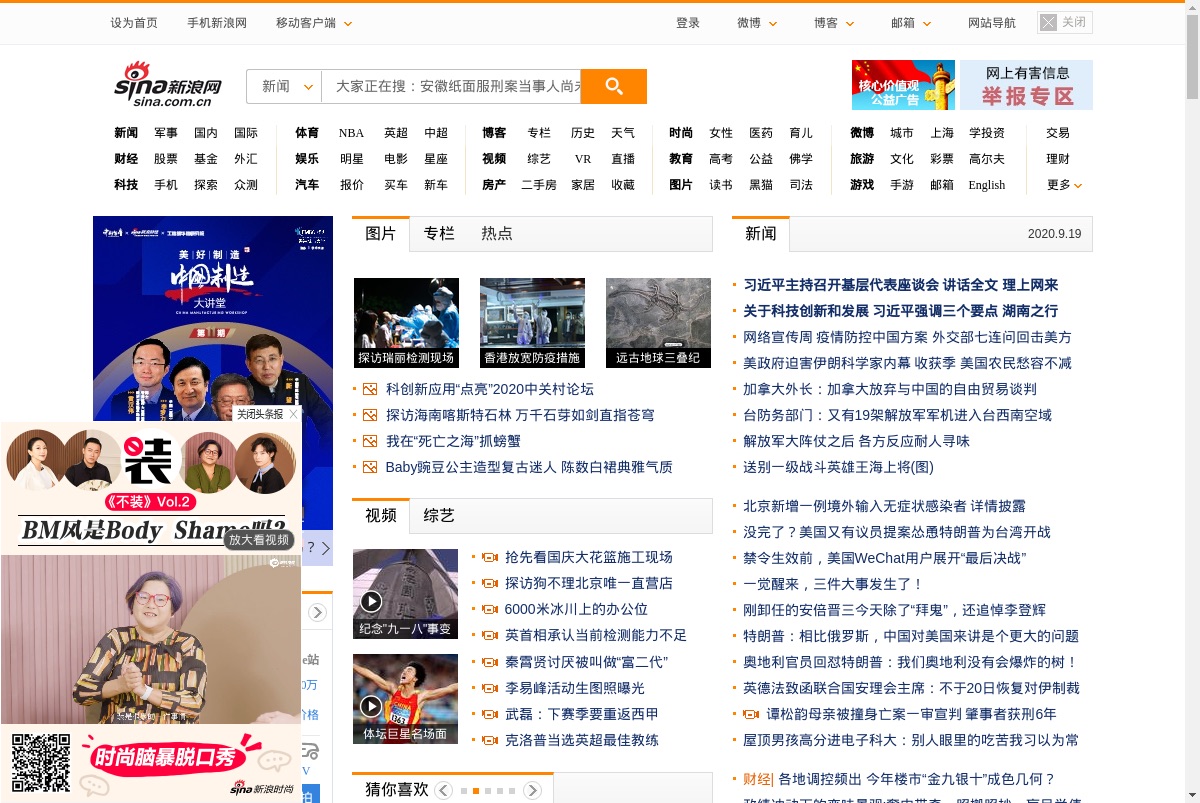Close the floating 头条报 ad via its X
Screen dimensions: 1200x803
(x=294, y=414)
